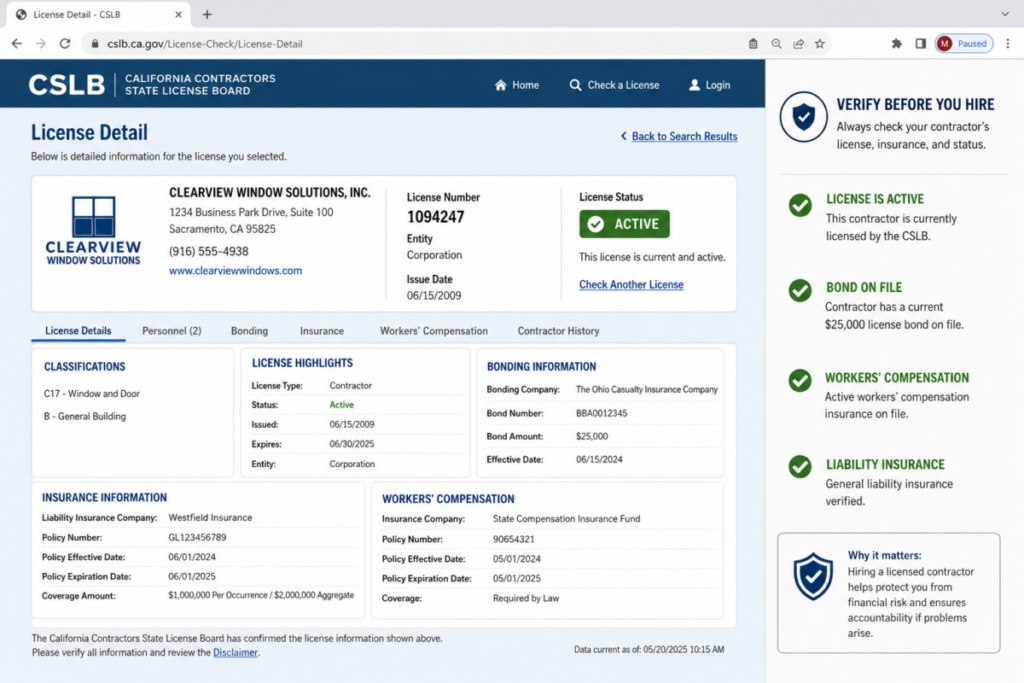Click the browser forward arrow
This screenshot has height=683, width=1024.
click(40, 44)
